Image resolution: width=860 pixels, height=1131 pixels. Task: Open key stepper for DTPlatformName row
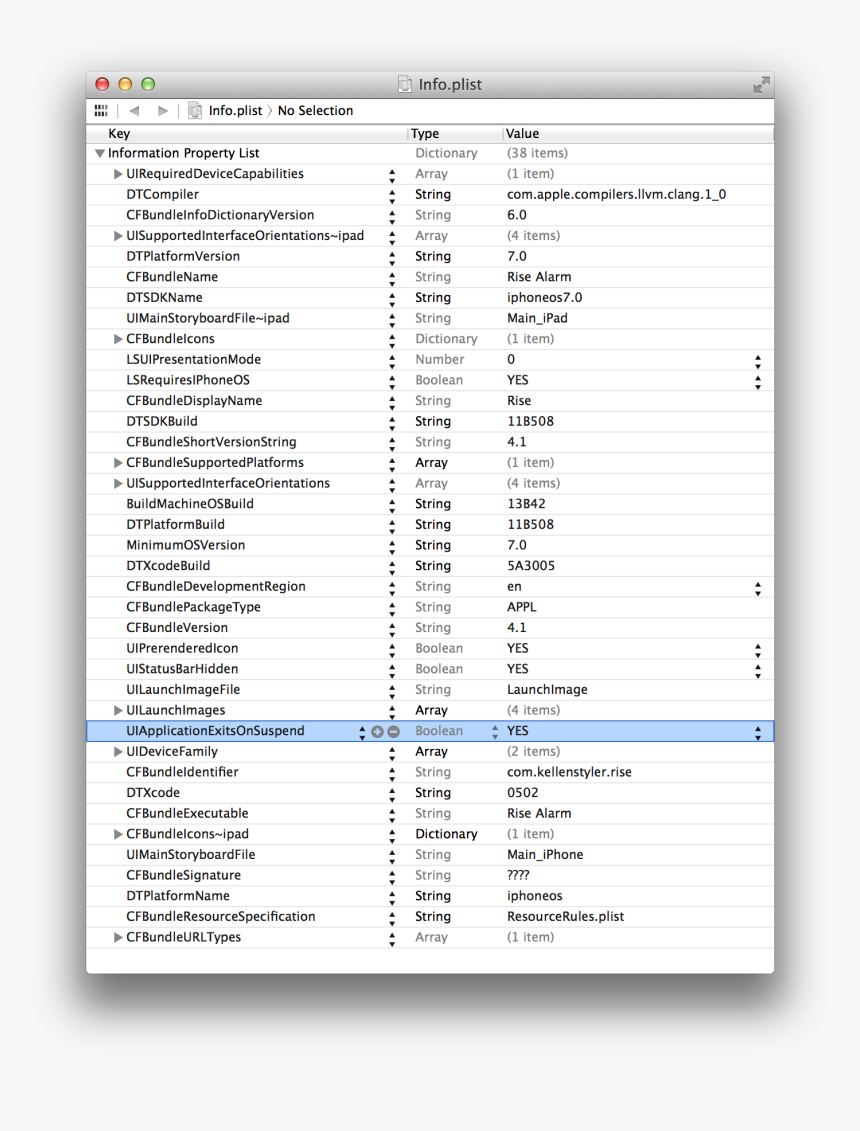coord(392,897)
